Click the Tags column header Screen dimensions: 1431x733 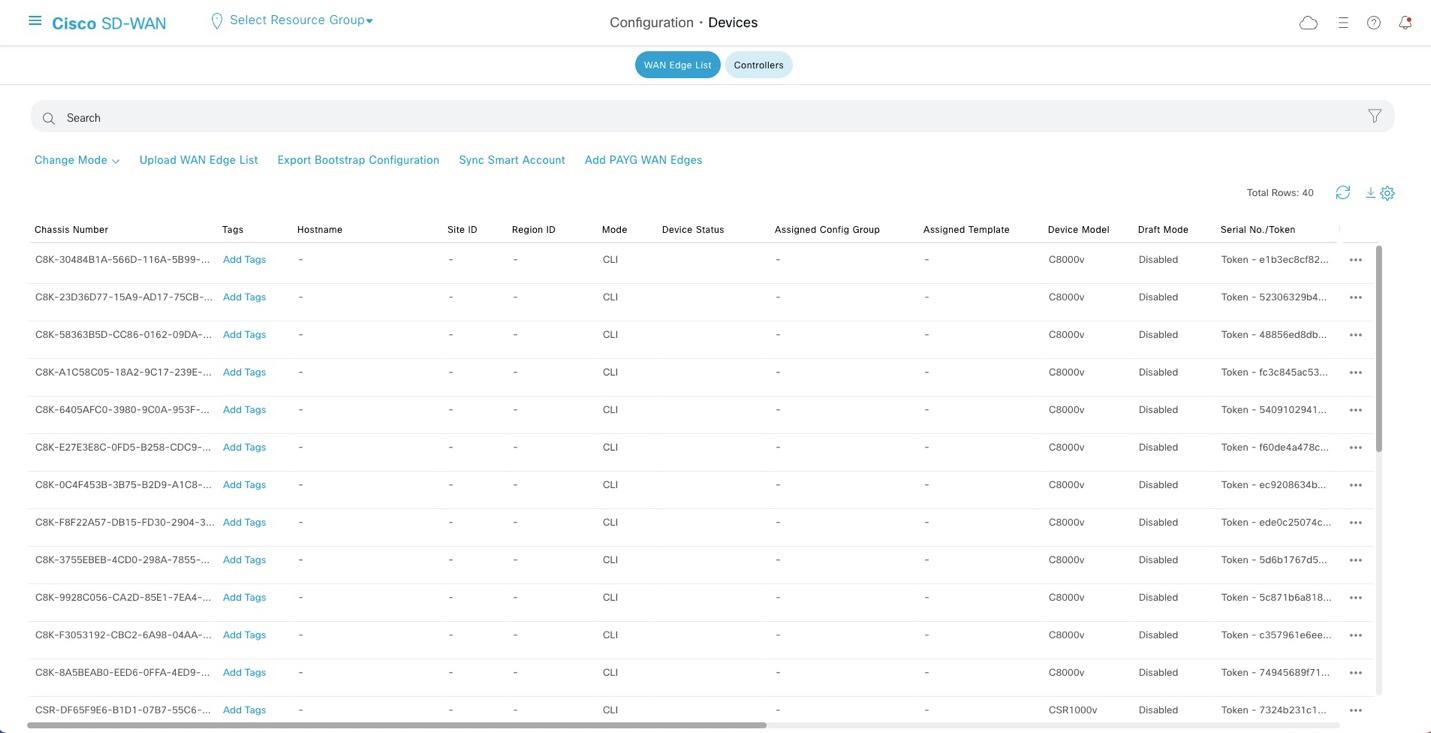point(233,230)
